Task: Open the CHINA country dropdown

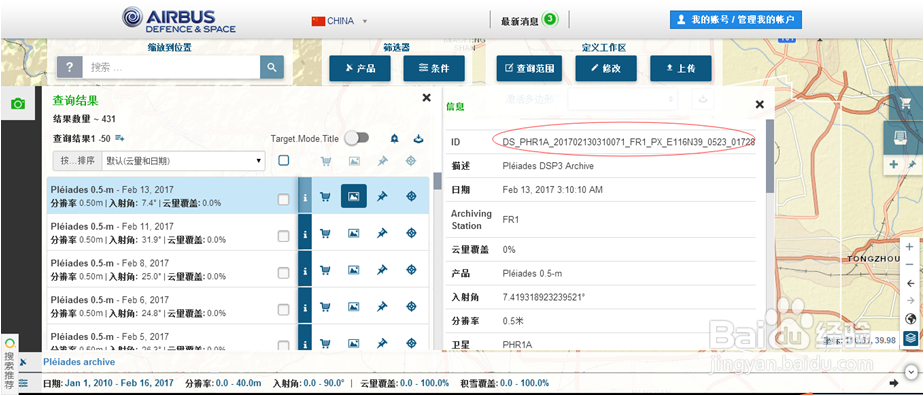Action: point(339,21)
